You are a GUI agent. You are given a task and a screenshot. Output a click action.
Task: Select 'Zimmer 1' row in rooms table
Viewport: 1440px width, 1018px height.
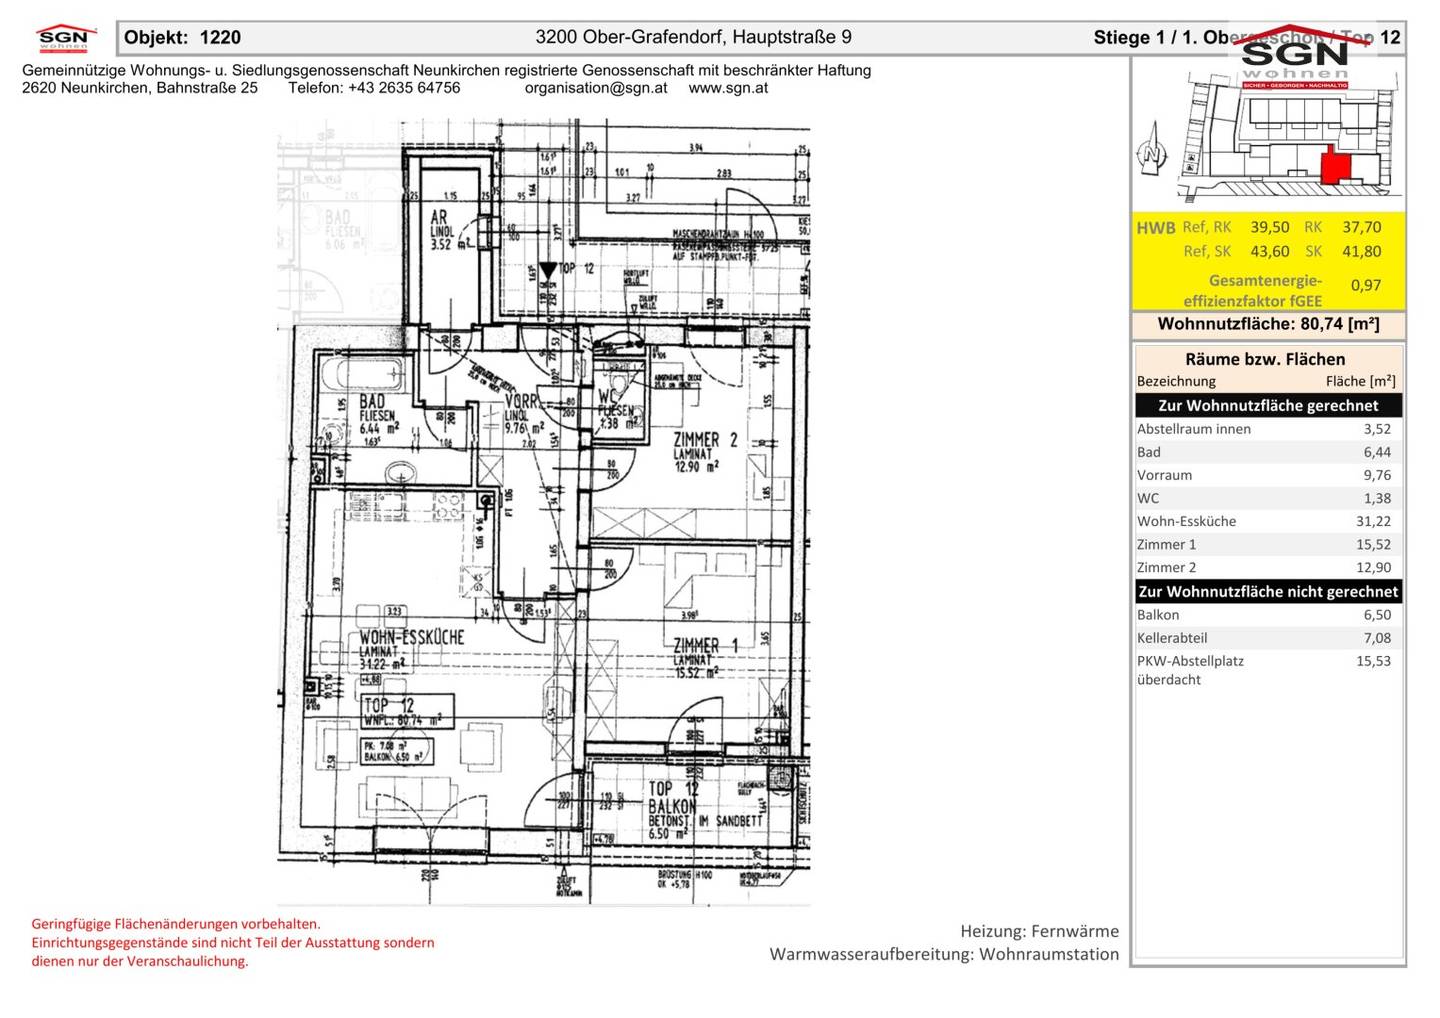1268,544
